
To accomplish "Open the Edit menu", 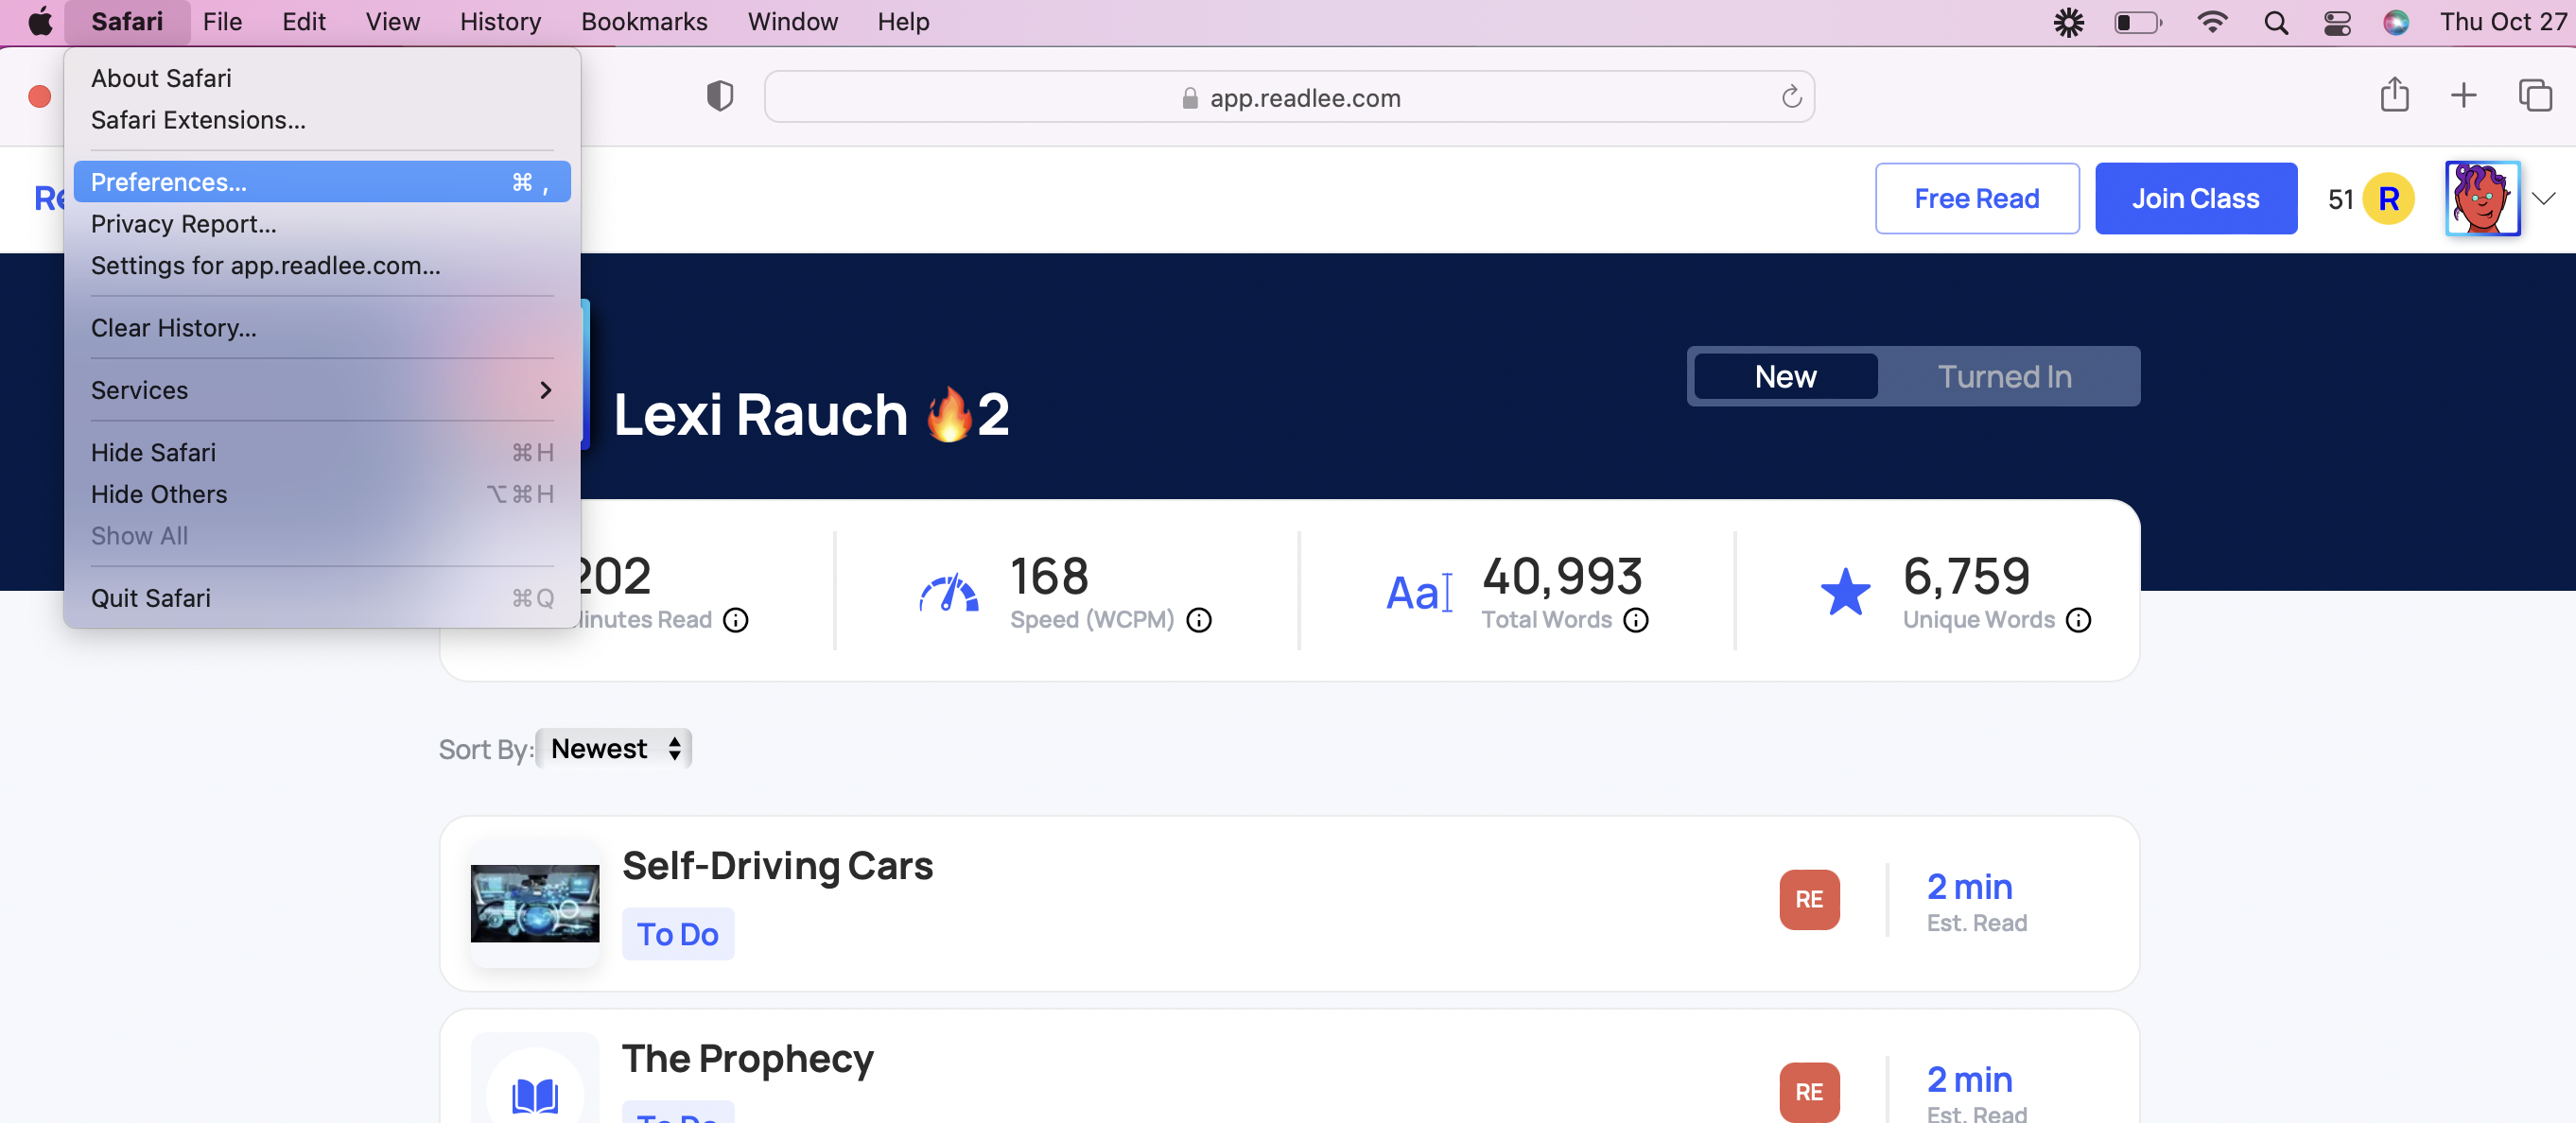I will (x=303, y=22).
